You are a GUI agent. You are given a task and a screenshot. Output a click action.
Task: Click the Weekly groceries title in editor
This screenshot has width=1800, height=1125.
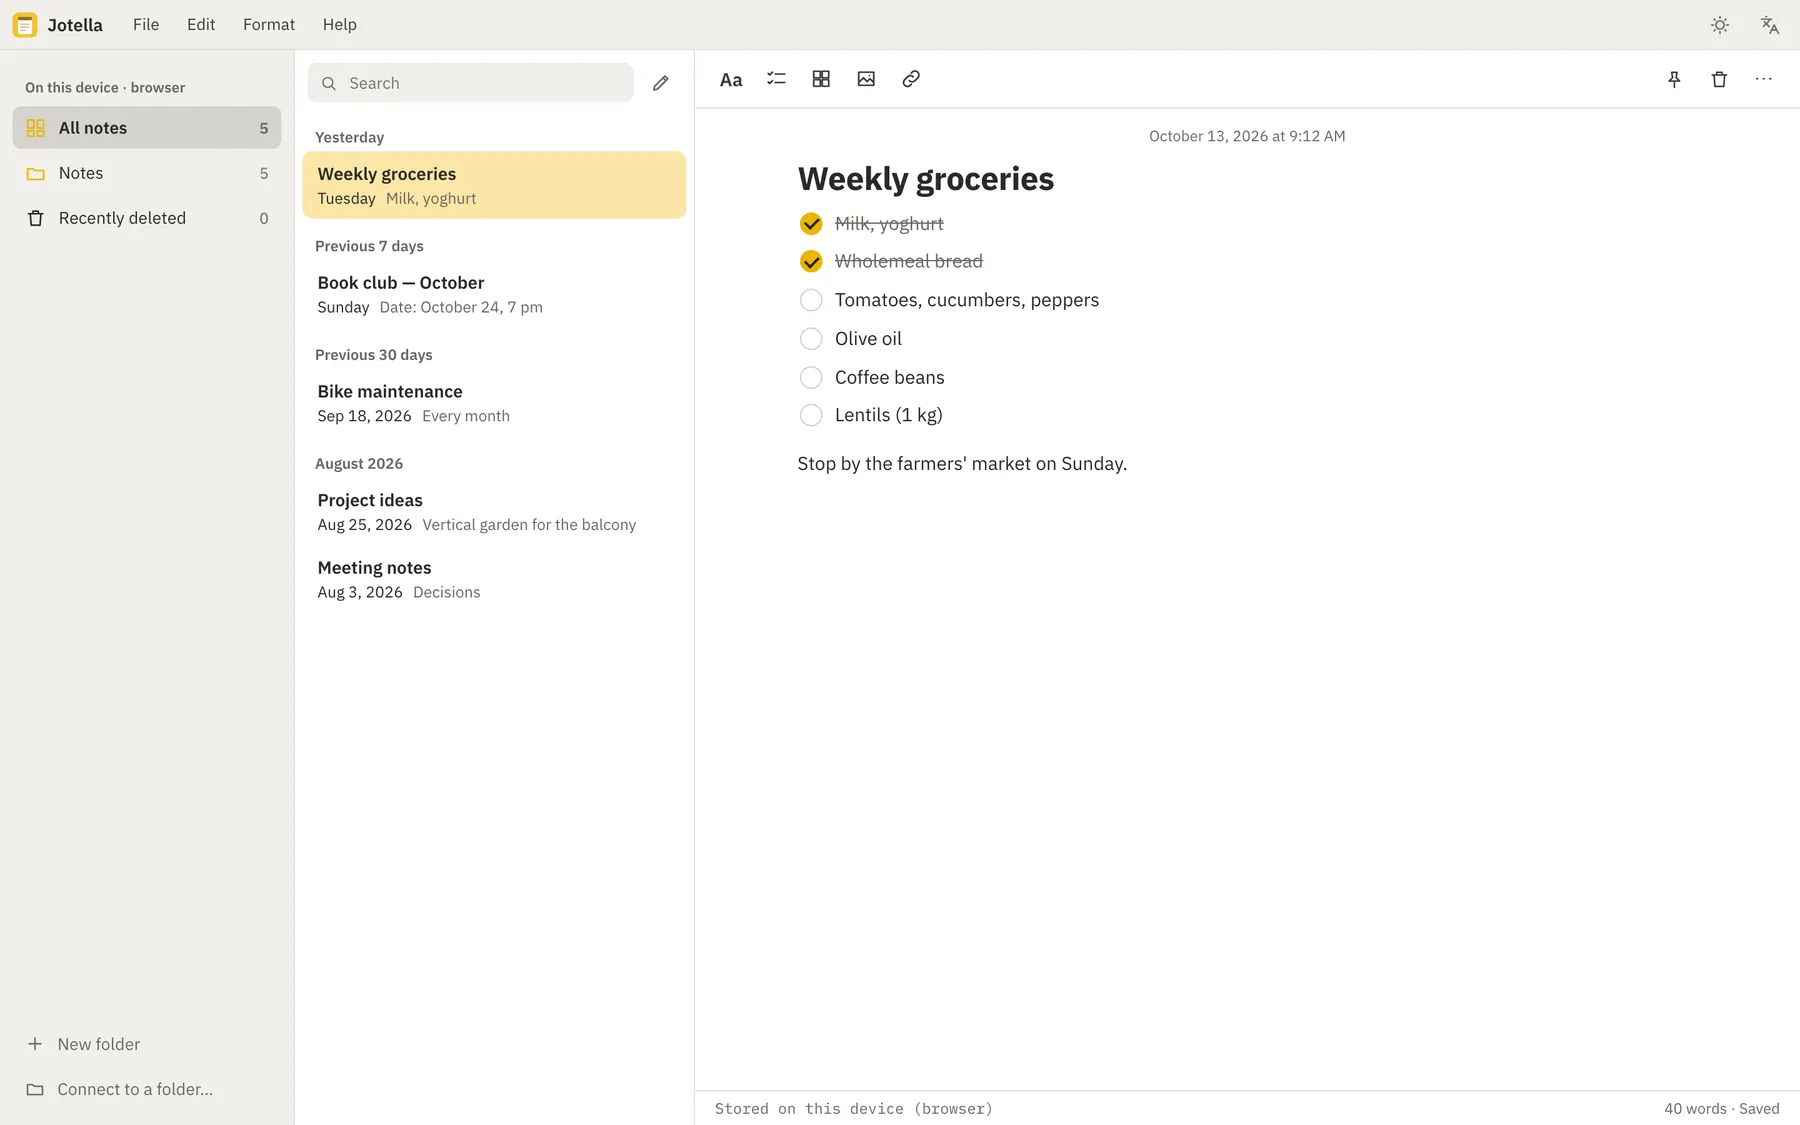tap(926, 179)
